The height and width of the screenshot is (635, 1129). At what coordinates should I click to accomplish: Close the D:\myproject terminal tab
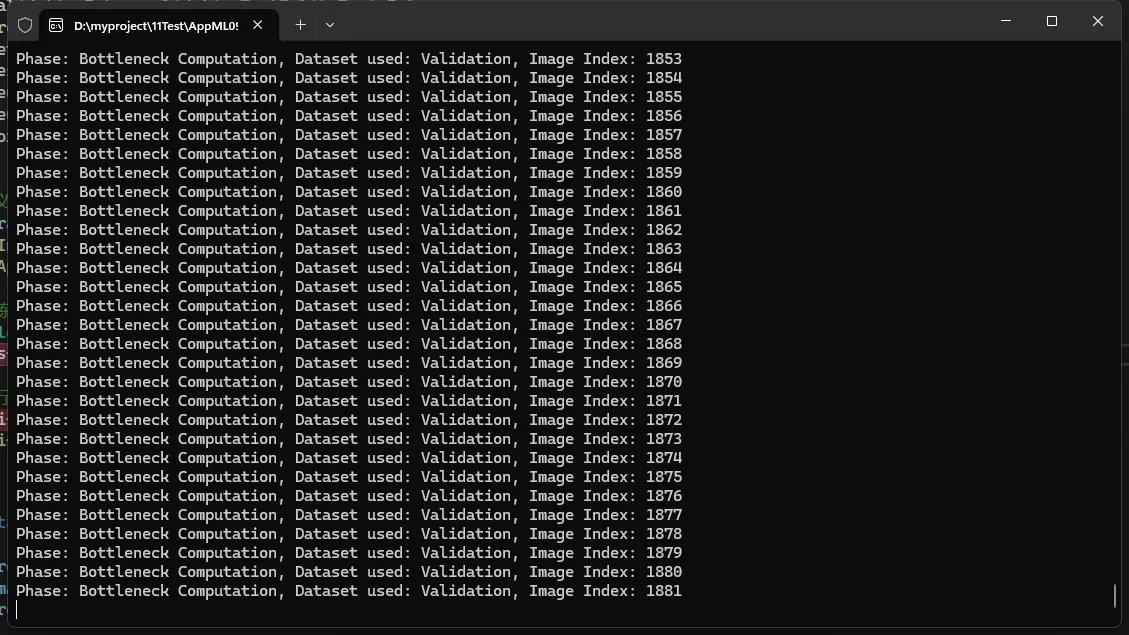(x=258, y=25)
